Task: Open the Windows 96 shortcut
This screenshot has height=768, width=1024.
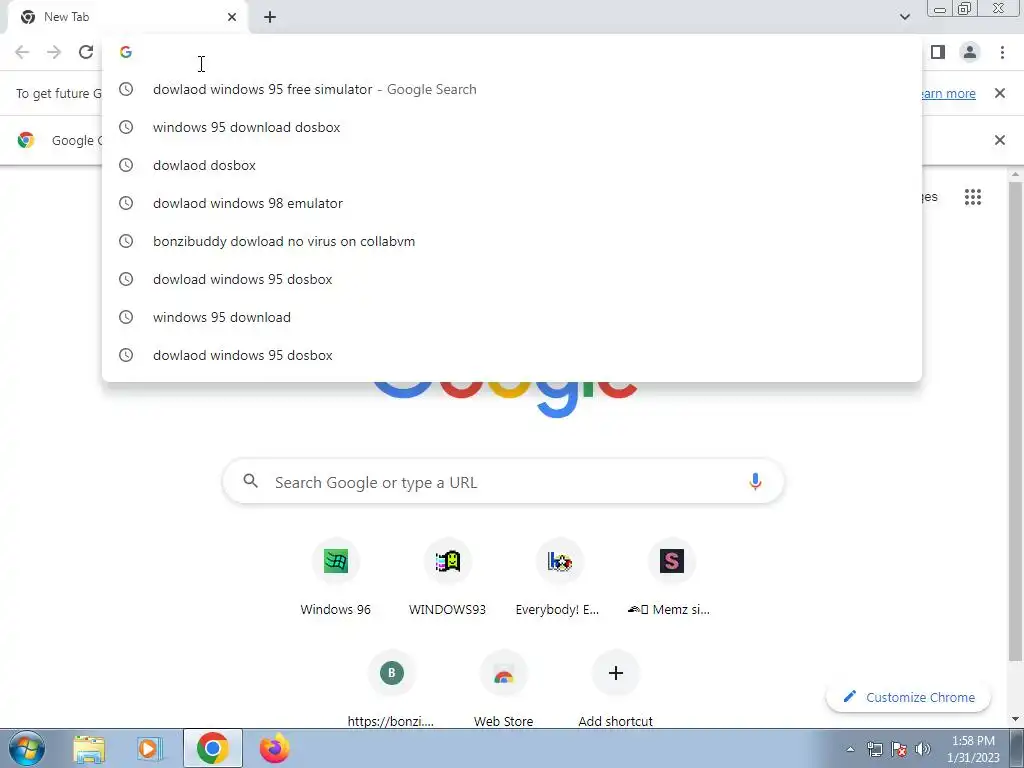Action: (336, 578)
